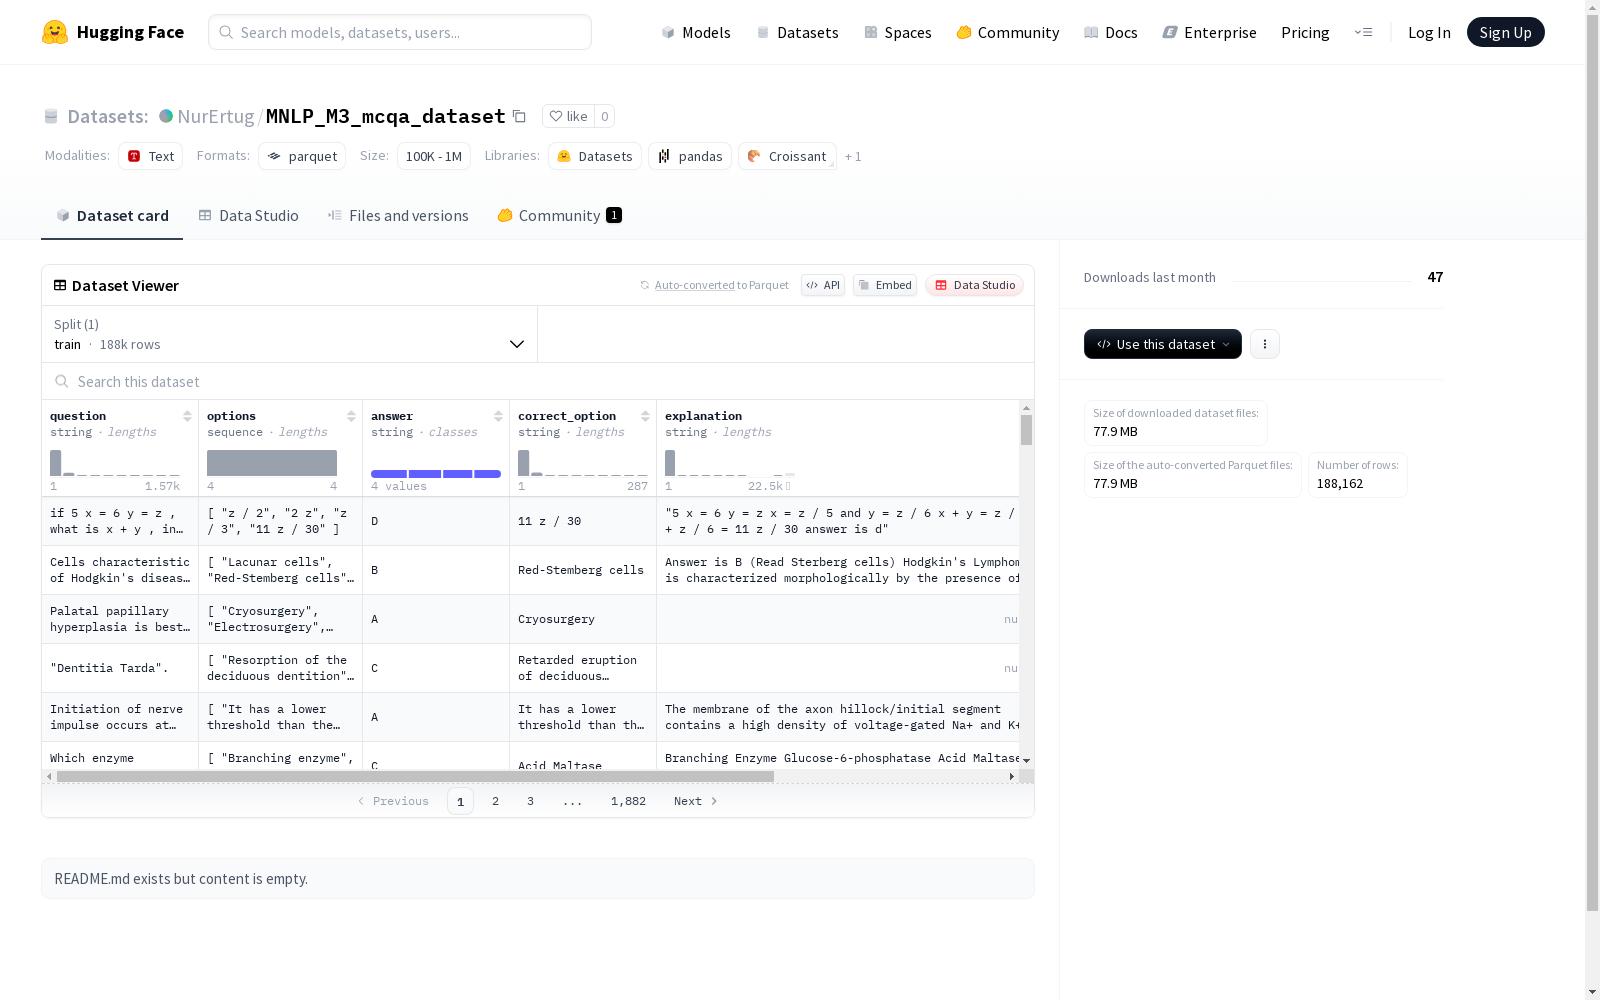The image size is (1600, 1000).
Task: Open the navigation overflow menu icon
Action: coord(1363,32)
